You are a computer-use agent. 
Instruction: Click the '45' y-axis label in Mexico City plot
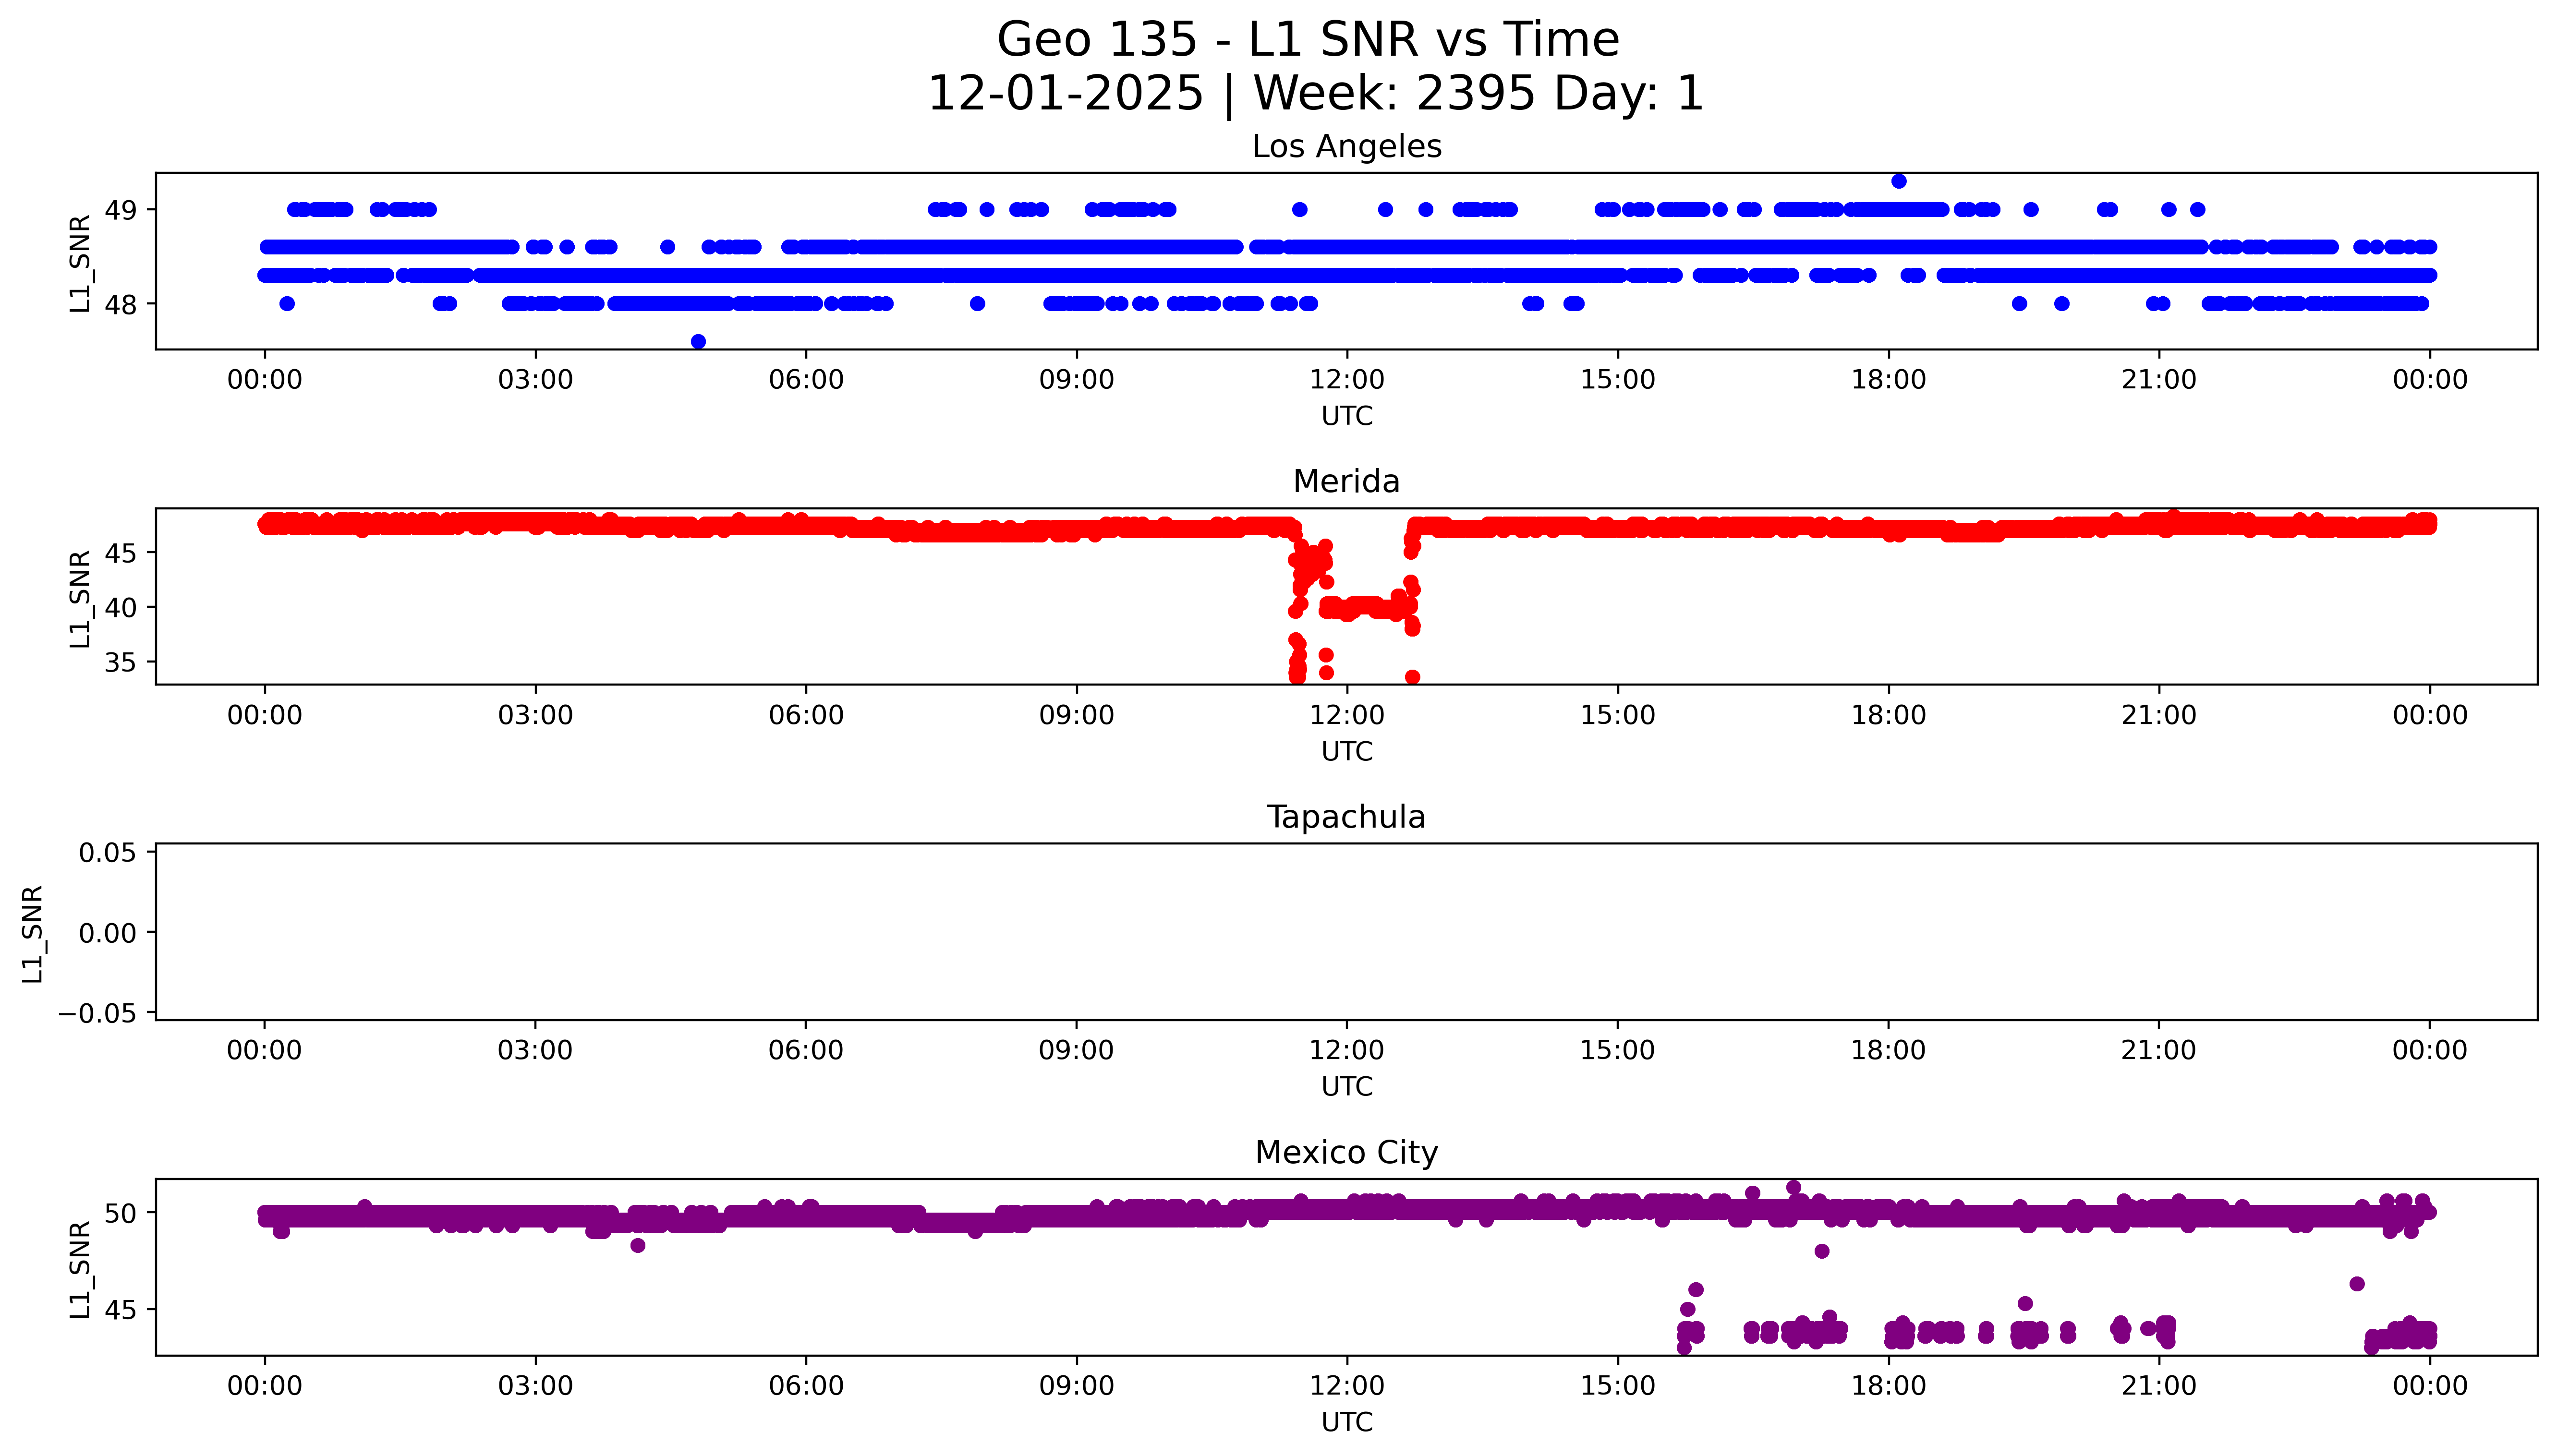120,1310
